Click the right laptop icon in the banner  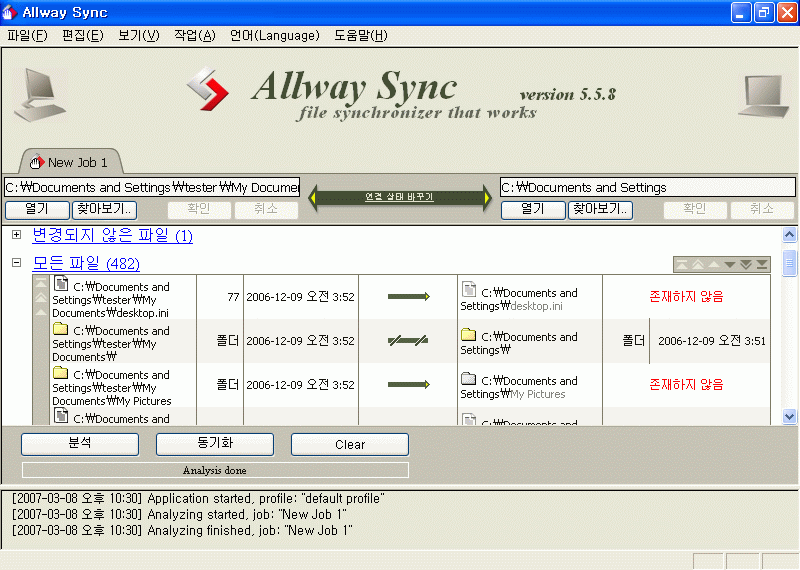tap(764, 96)
